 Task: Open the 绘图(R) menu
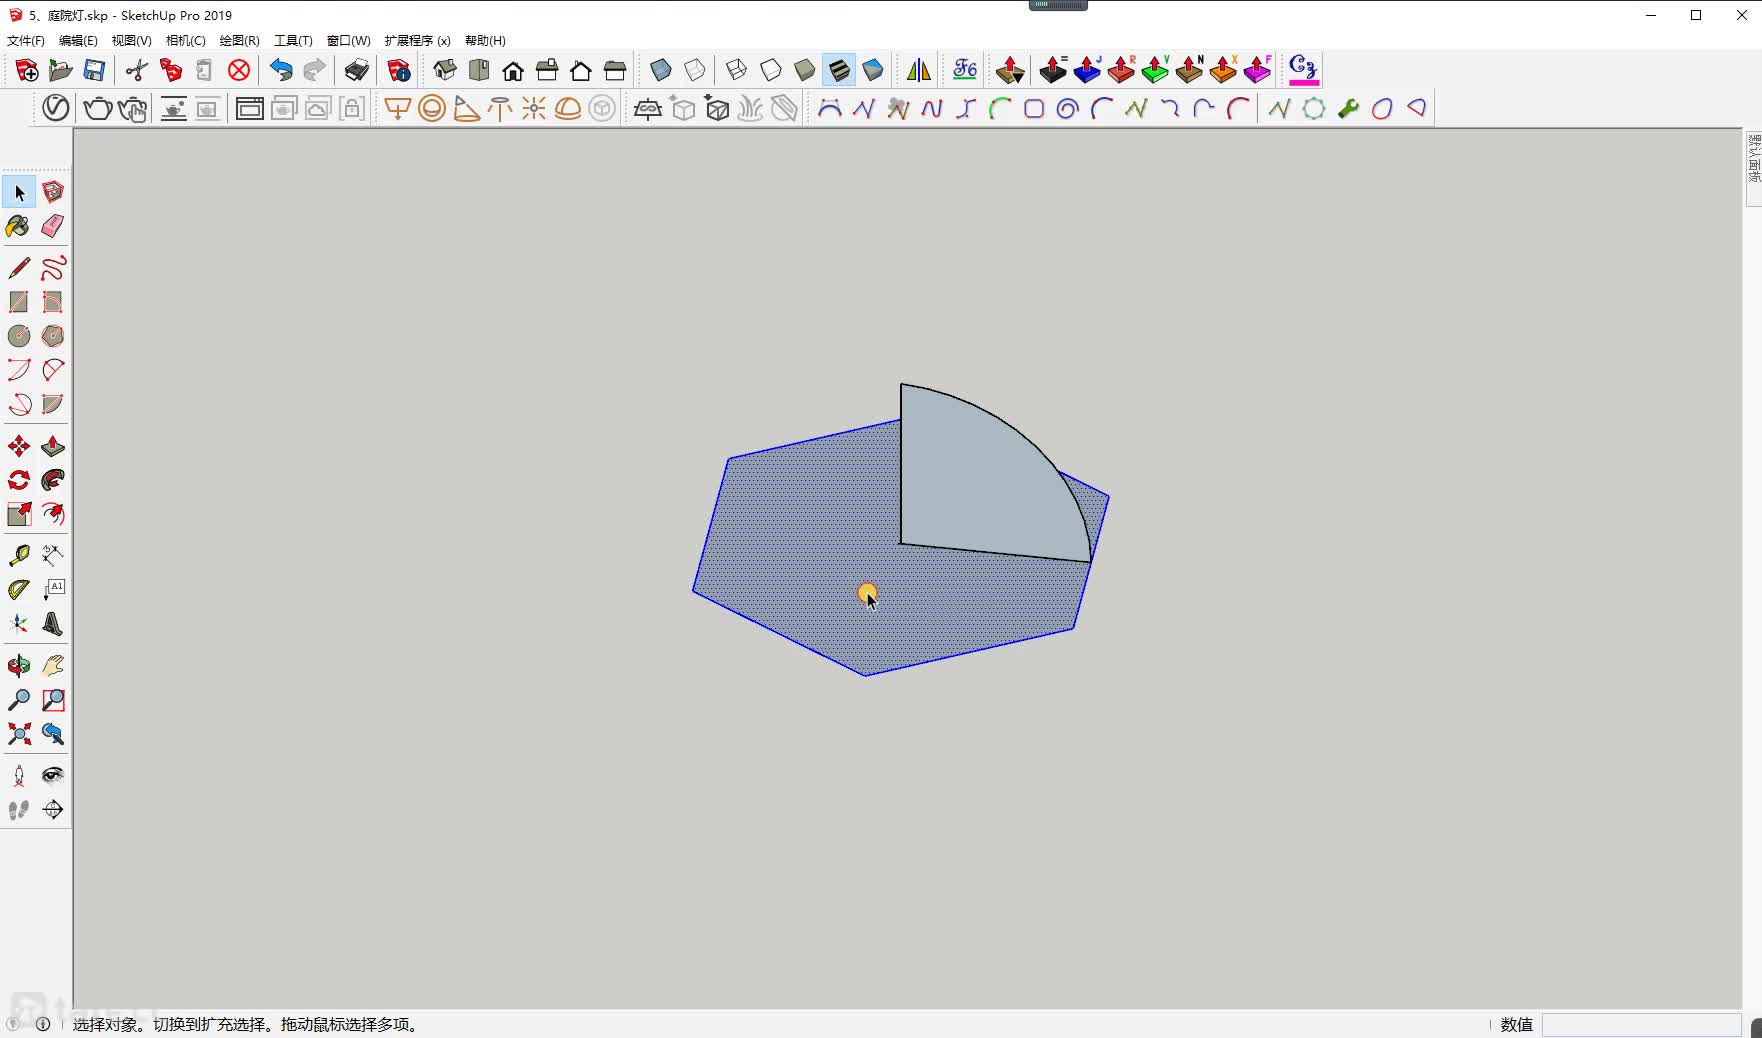point(239,41)
